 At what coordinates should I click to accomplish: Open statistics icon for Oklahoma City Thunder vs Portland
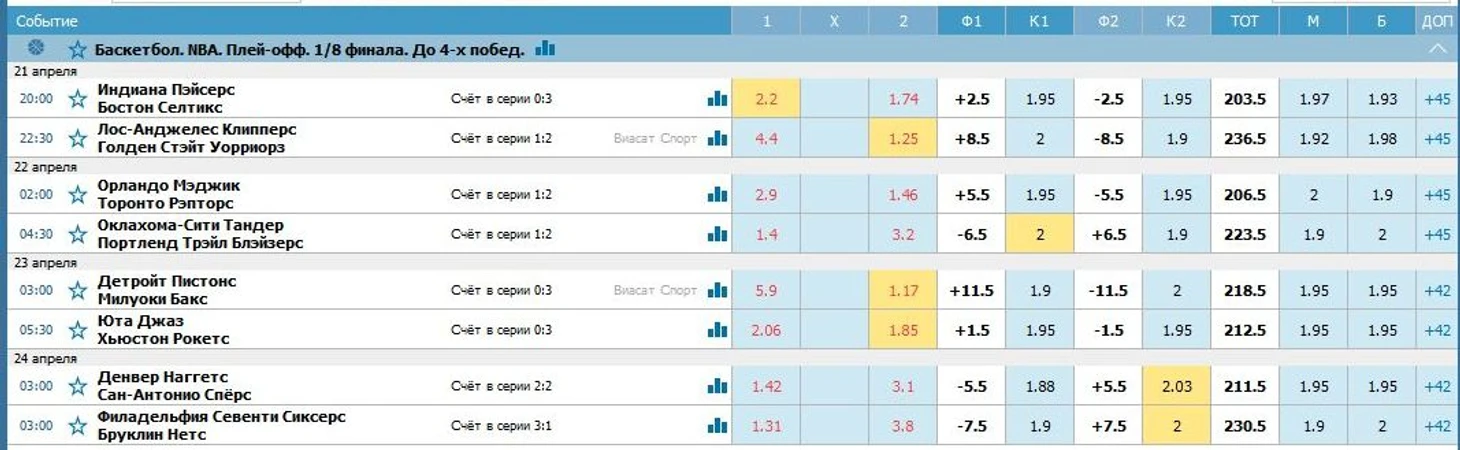coord(717,234)
